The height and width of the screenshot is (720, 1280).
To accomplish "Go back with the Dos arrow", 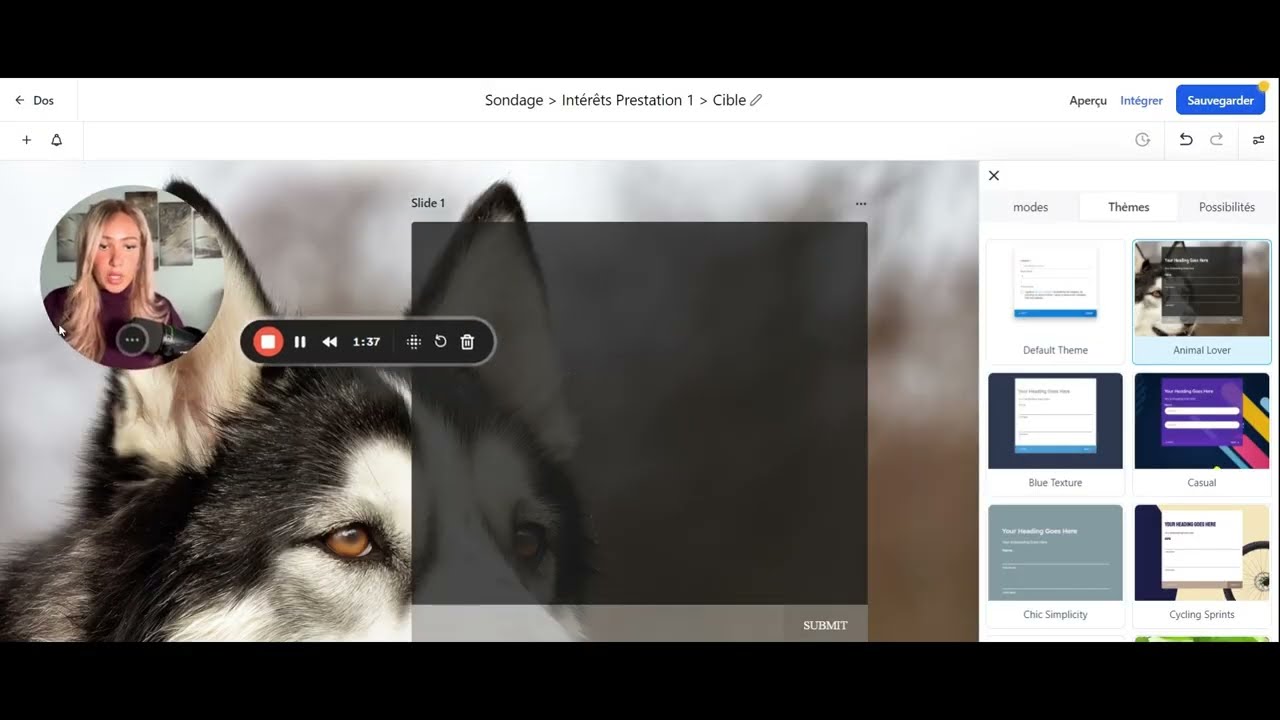I will click(x=34, y=100).
